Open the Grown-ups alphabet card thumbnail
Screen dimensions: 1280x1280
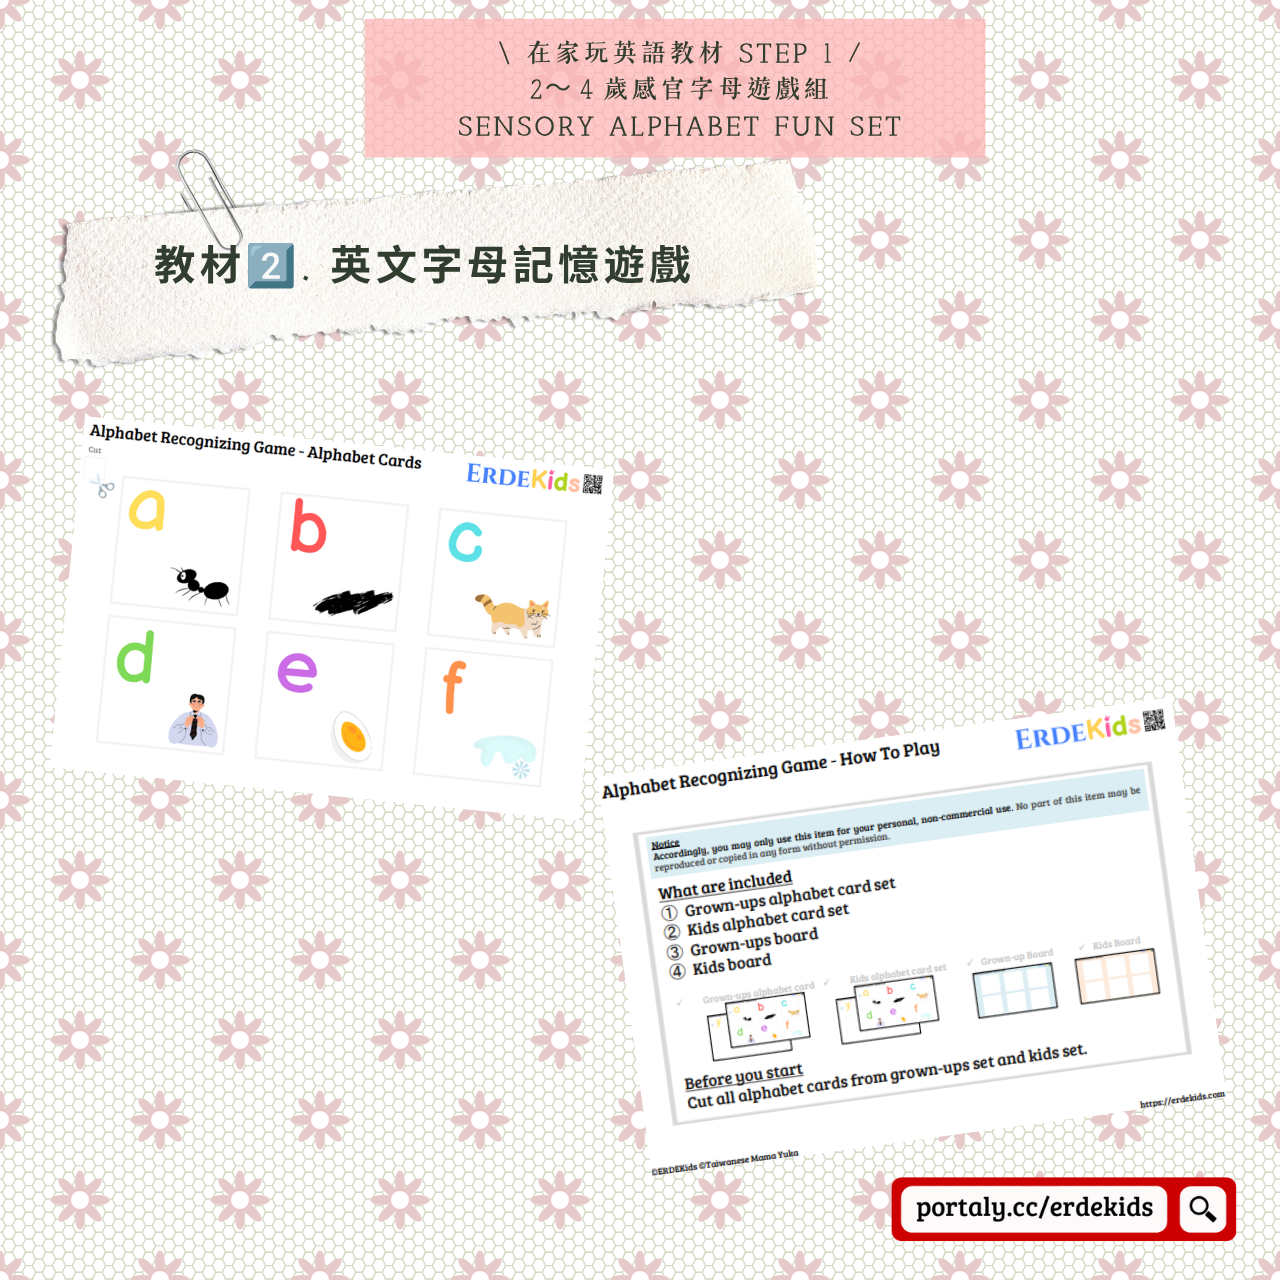pyautogui.click(x=757, y=1024)
